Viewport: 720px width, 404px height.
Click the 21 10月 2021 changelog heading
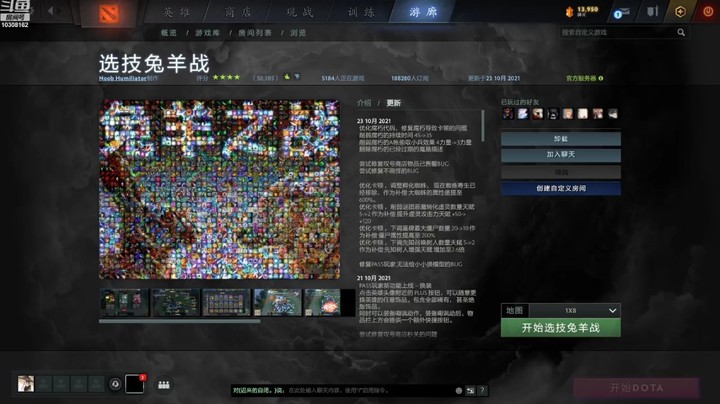pyautogui.click(x=374, y=278)
